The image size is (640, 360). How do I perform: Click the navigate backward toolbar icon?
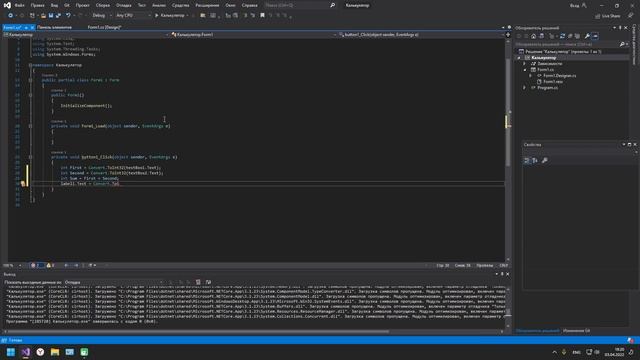[x=10, y=16]
